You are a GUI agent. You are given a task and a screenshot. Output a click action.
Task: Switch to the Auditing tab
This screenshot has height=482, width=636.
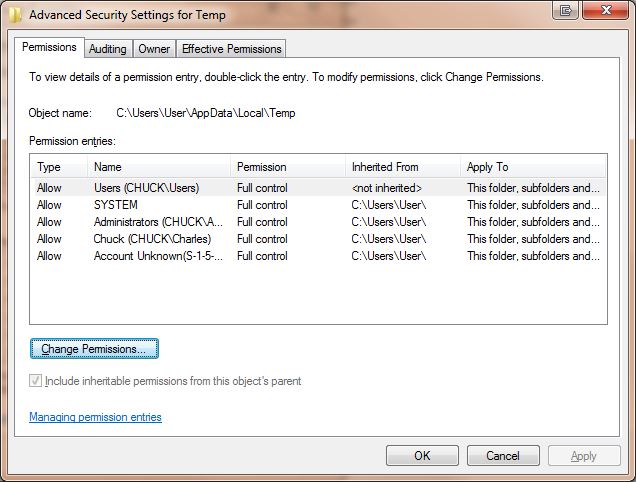107,49
